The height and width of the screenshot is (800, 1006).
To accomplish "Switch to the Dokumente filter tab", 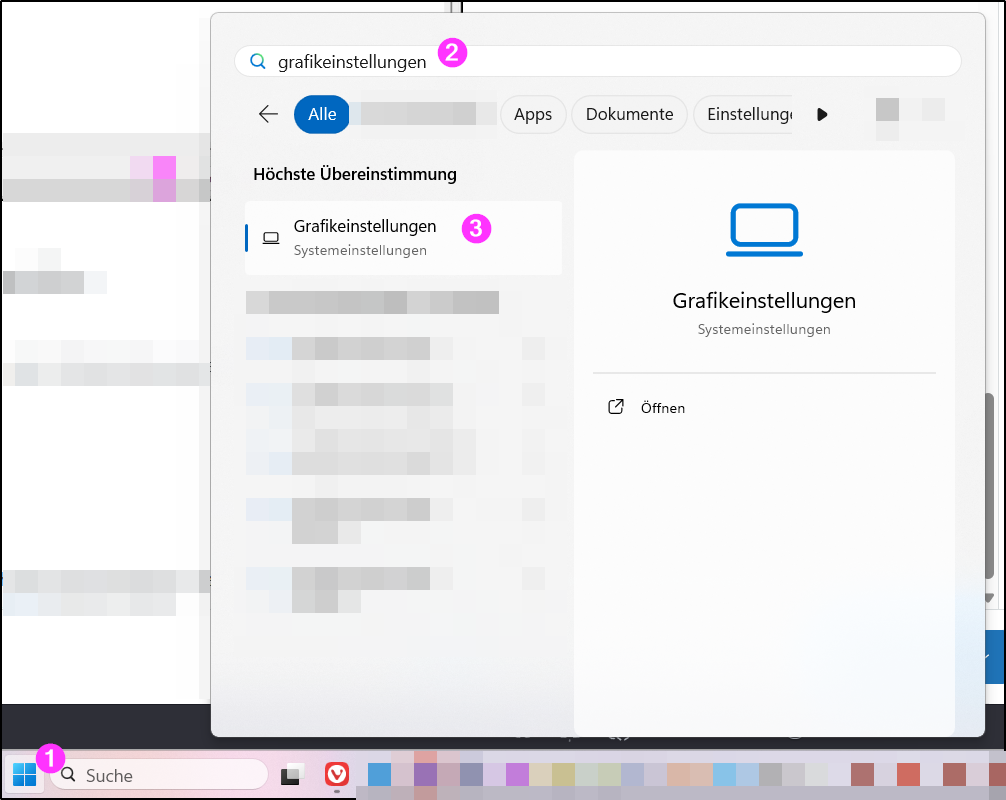I will [629, 114].
